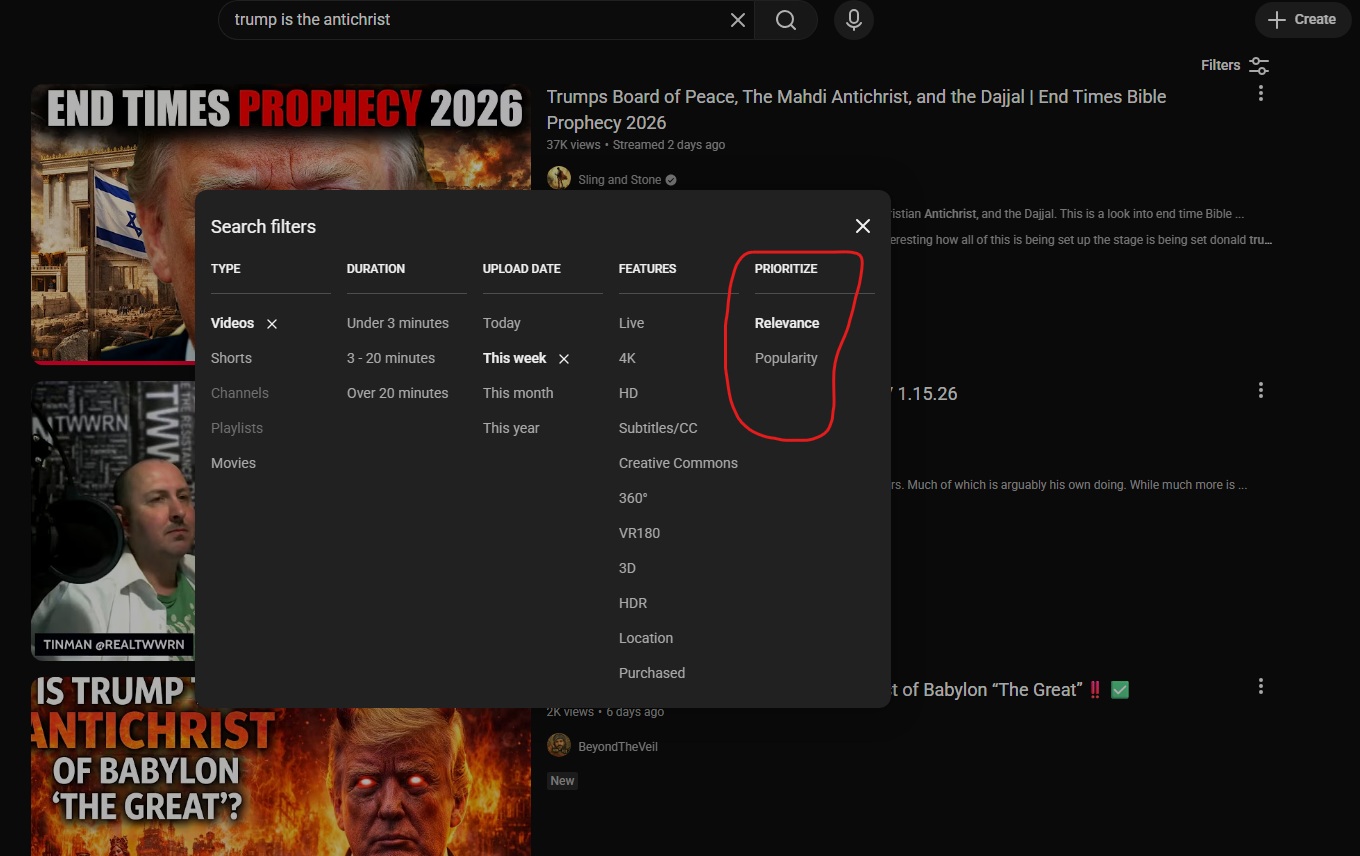Open the Babylon "The Great" video title
The image size is (1360, 856).
click(1012, 690)
